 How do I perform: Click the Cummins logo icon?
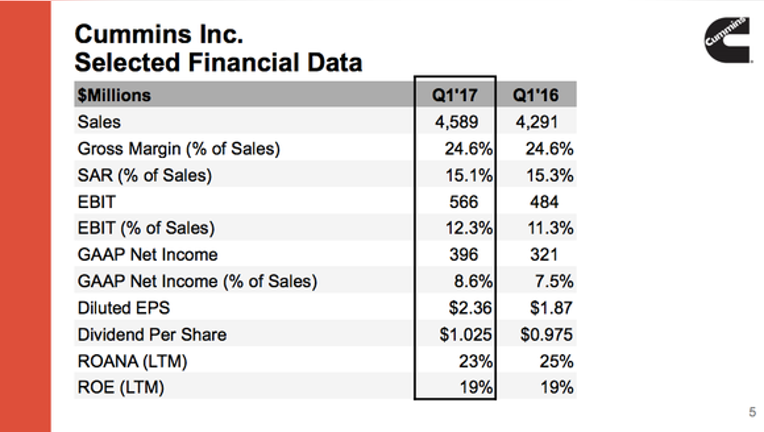(x=727, y=40)
